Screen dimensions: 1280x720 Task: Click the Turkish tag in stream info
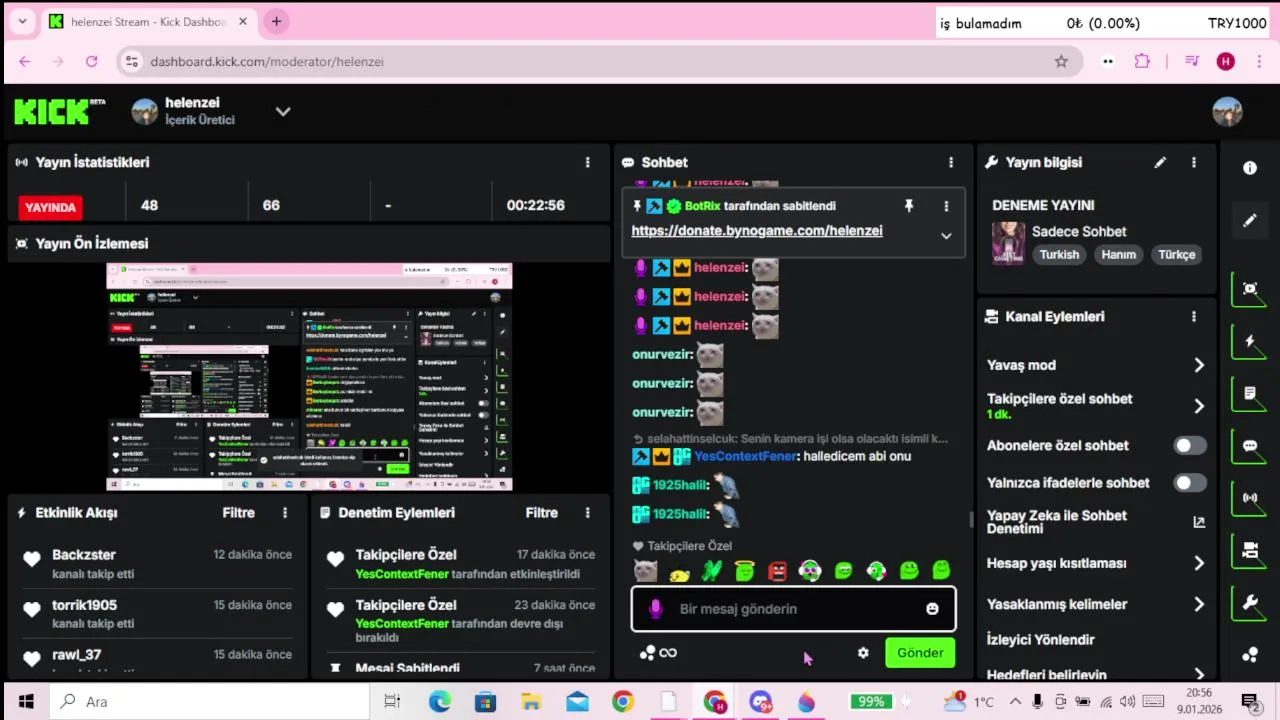tap(1059, 254)
